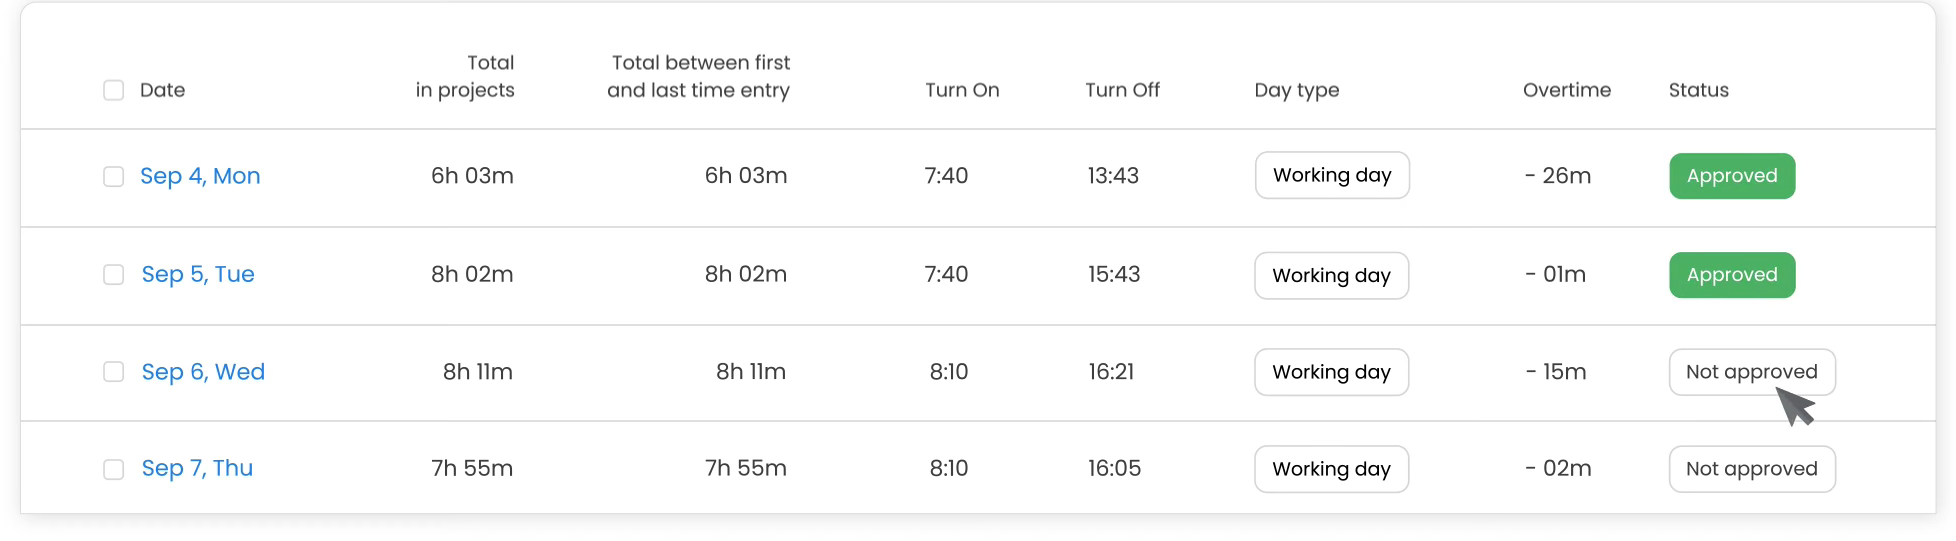Click the Approved status on Sep 4
This screenshot has width=1956, height=541.
(1732, 176)
